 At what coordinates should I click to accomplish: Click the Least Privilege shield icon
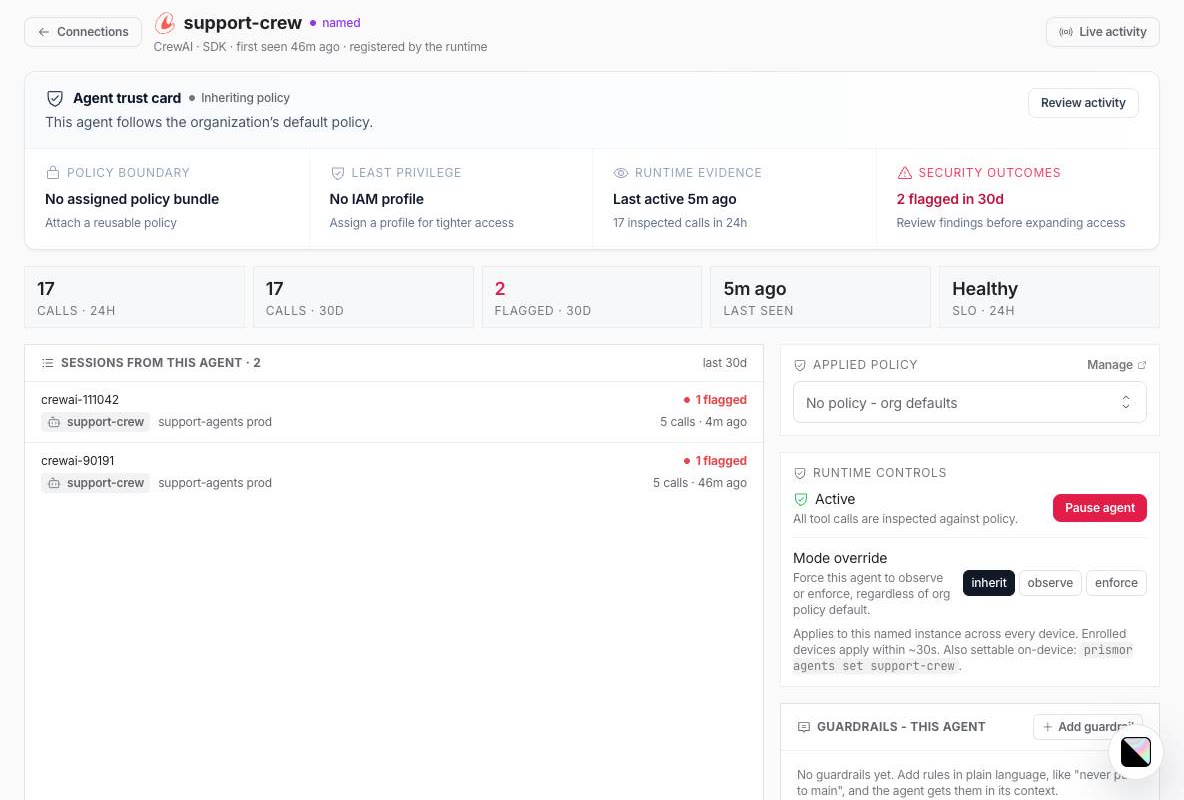tap(338, 173)
